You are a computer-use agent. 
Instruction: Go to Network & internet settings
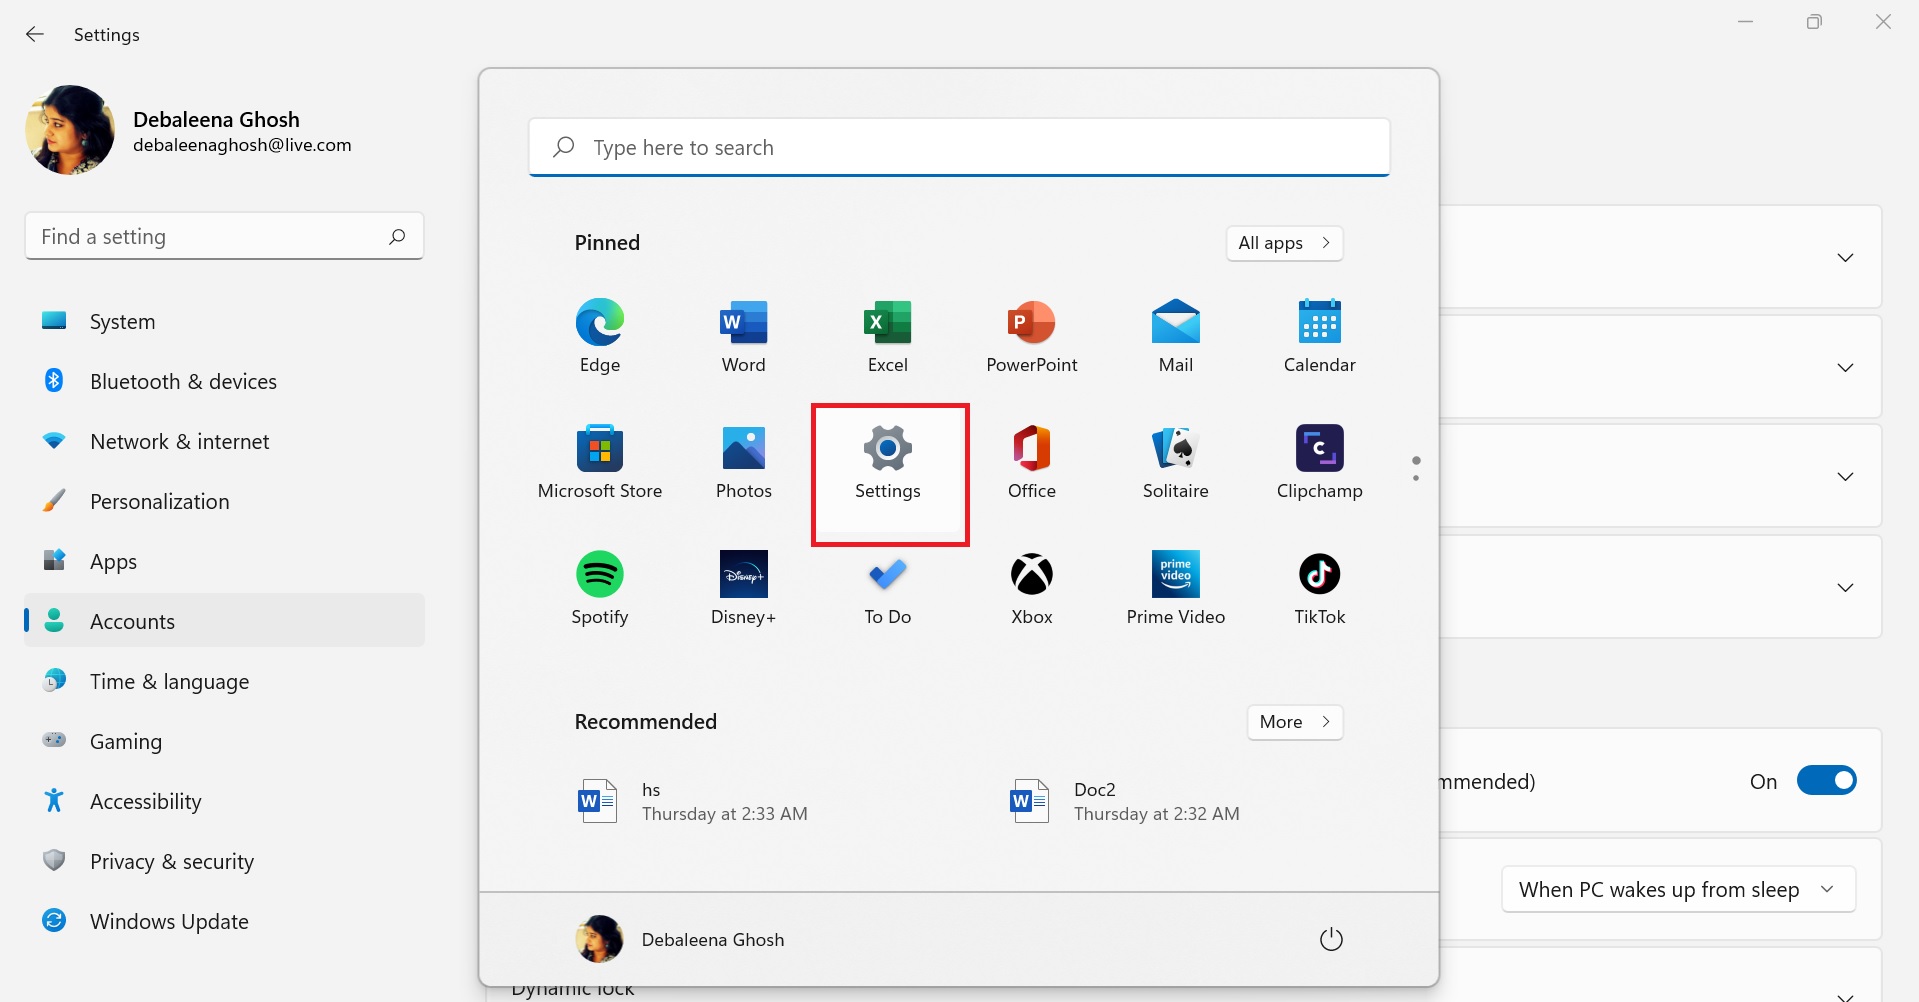[x=225, y=441]
